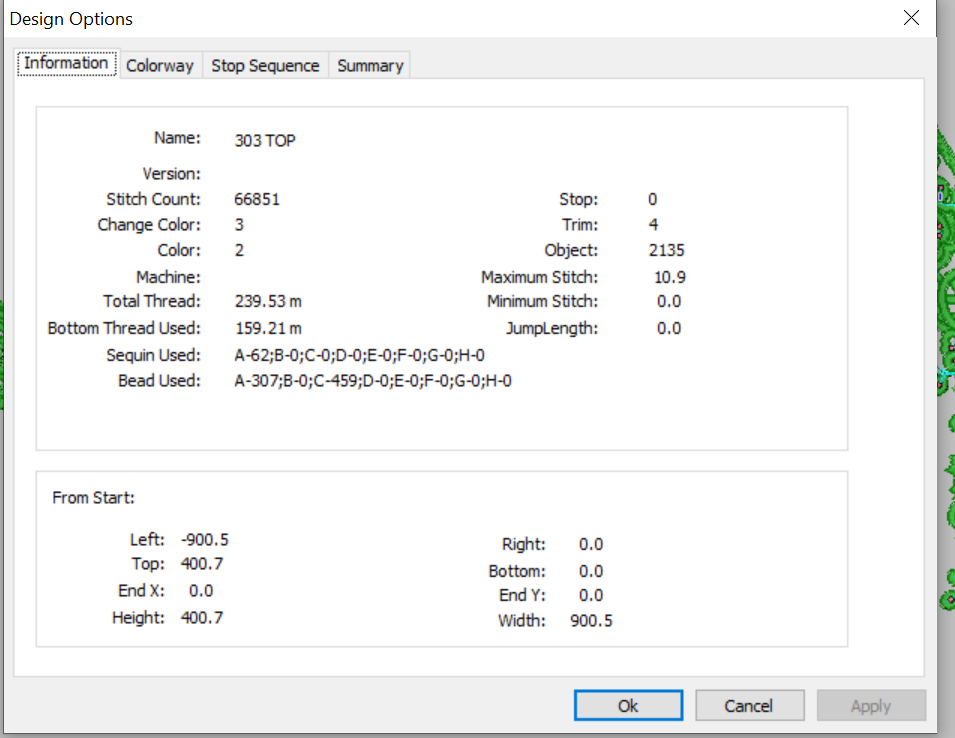Click the Machine label
The height and width of the screenshot is (738, 955).
click(168, 277)
